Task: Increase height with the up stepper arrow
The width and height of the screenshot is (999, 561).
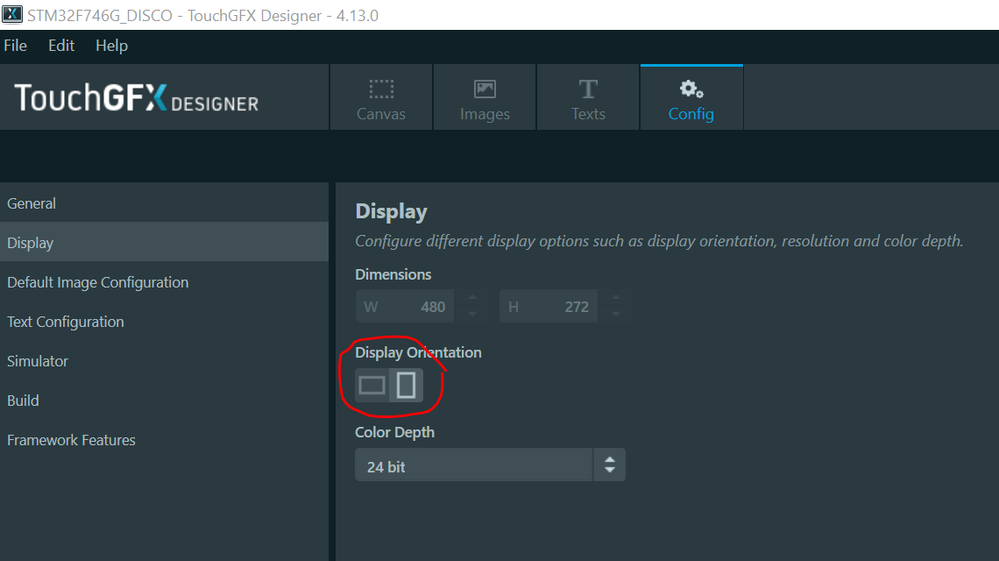Action: click(x=615, y=298)
